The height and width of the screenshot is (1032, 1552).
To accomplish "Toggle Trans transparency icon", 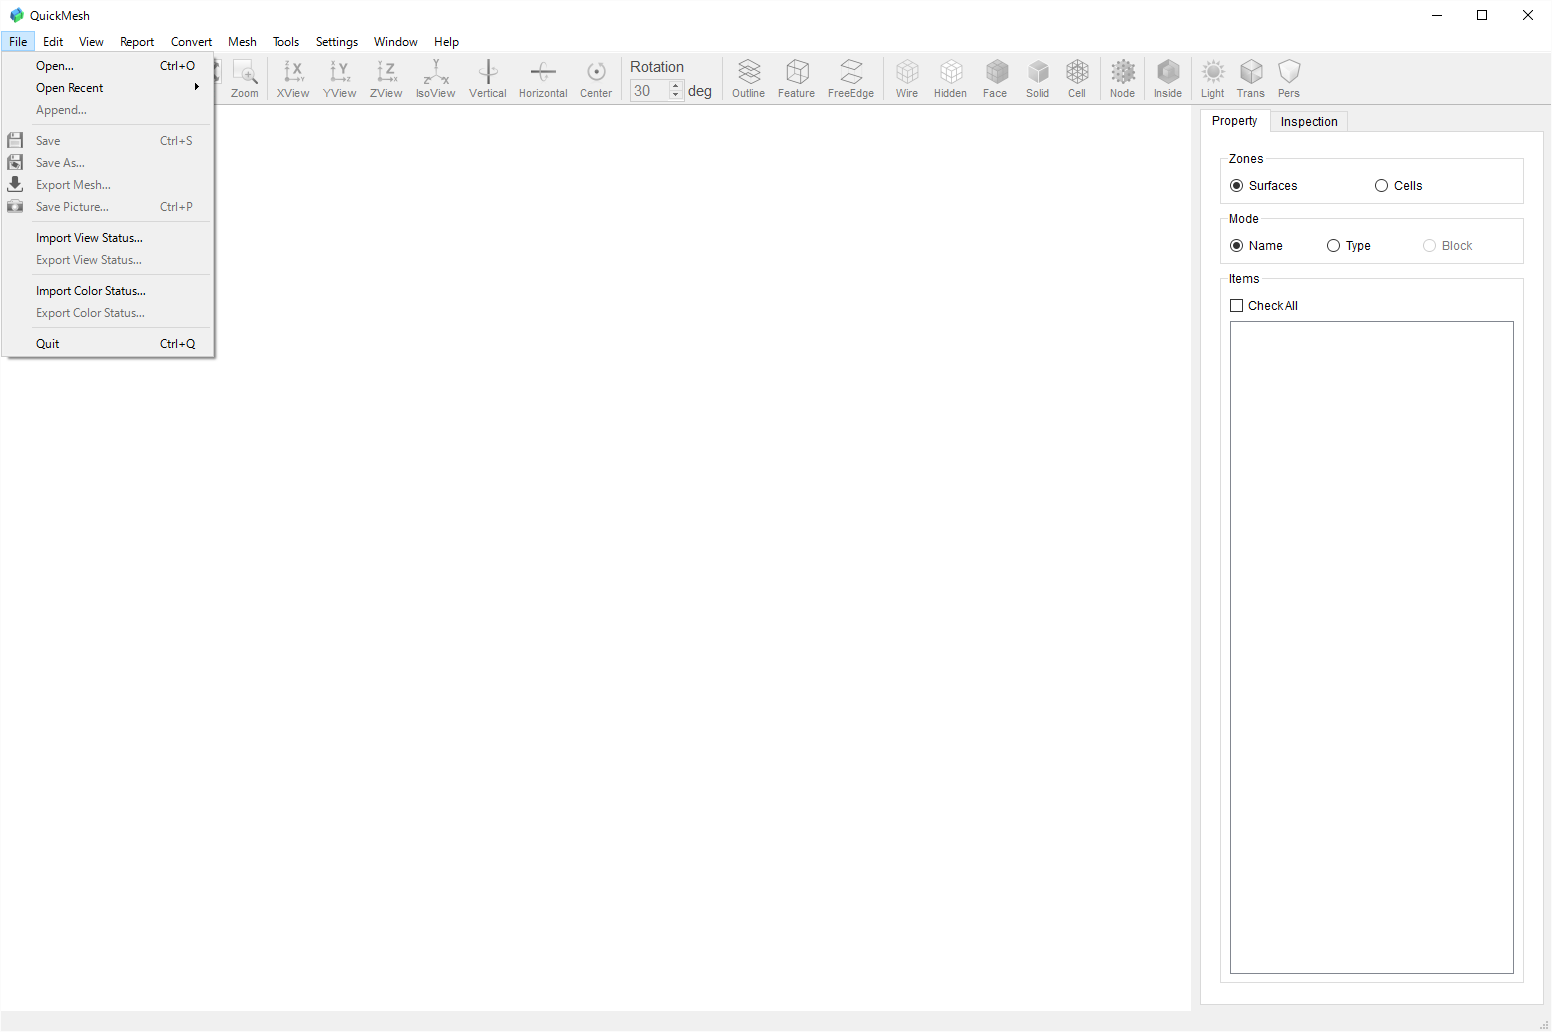I will (1251, 78).
